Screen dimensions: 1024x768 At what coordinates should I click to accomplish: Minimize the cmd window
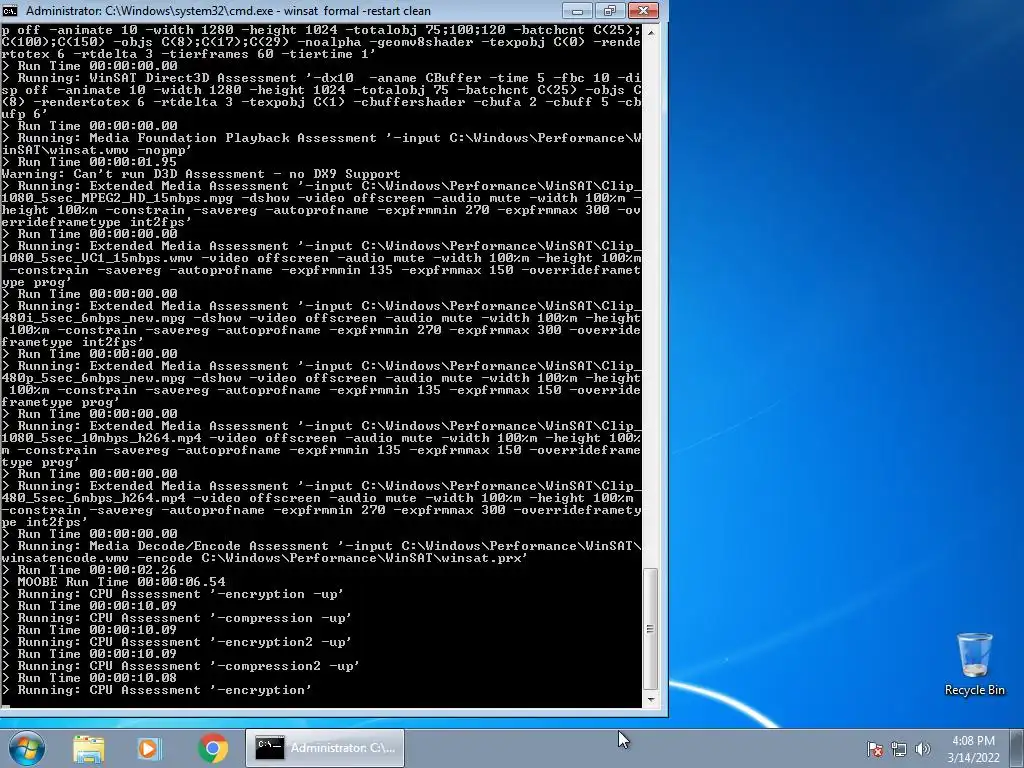pos(577,10)
